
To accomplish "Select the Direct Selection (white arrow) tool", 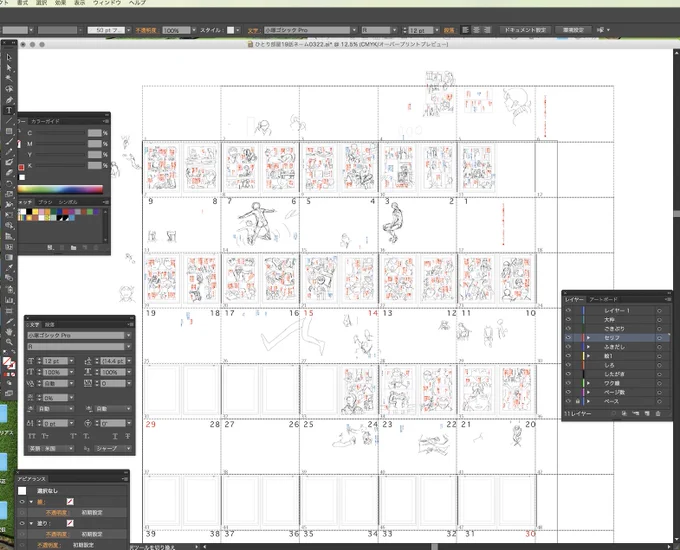I will coord(9,68).
